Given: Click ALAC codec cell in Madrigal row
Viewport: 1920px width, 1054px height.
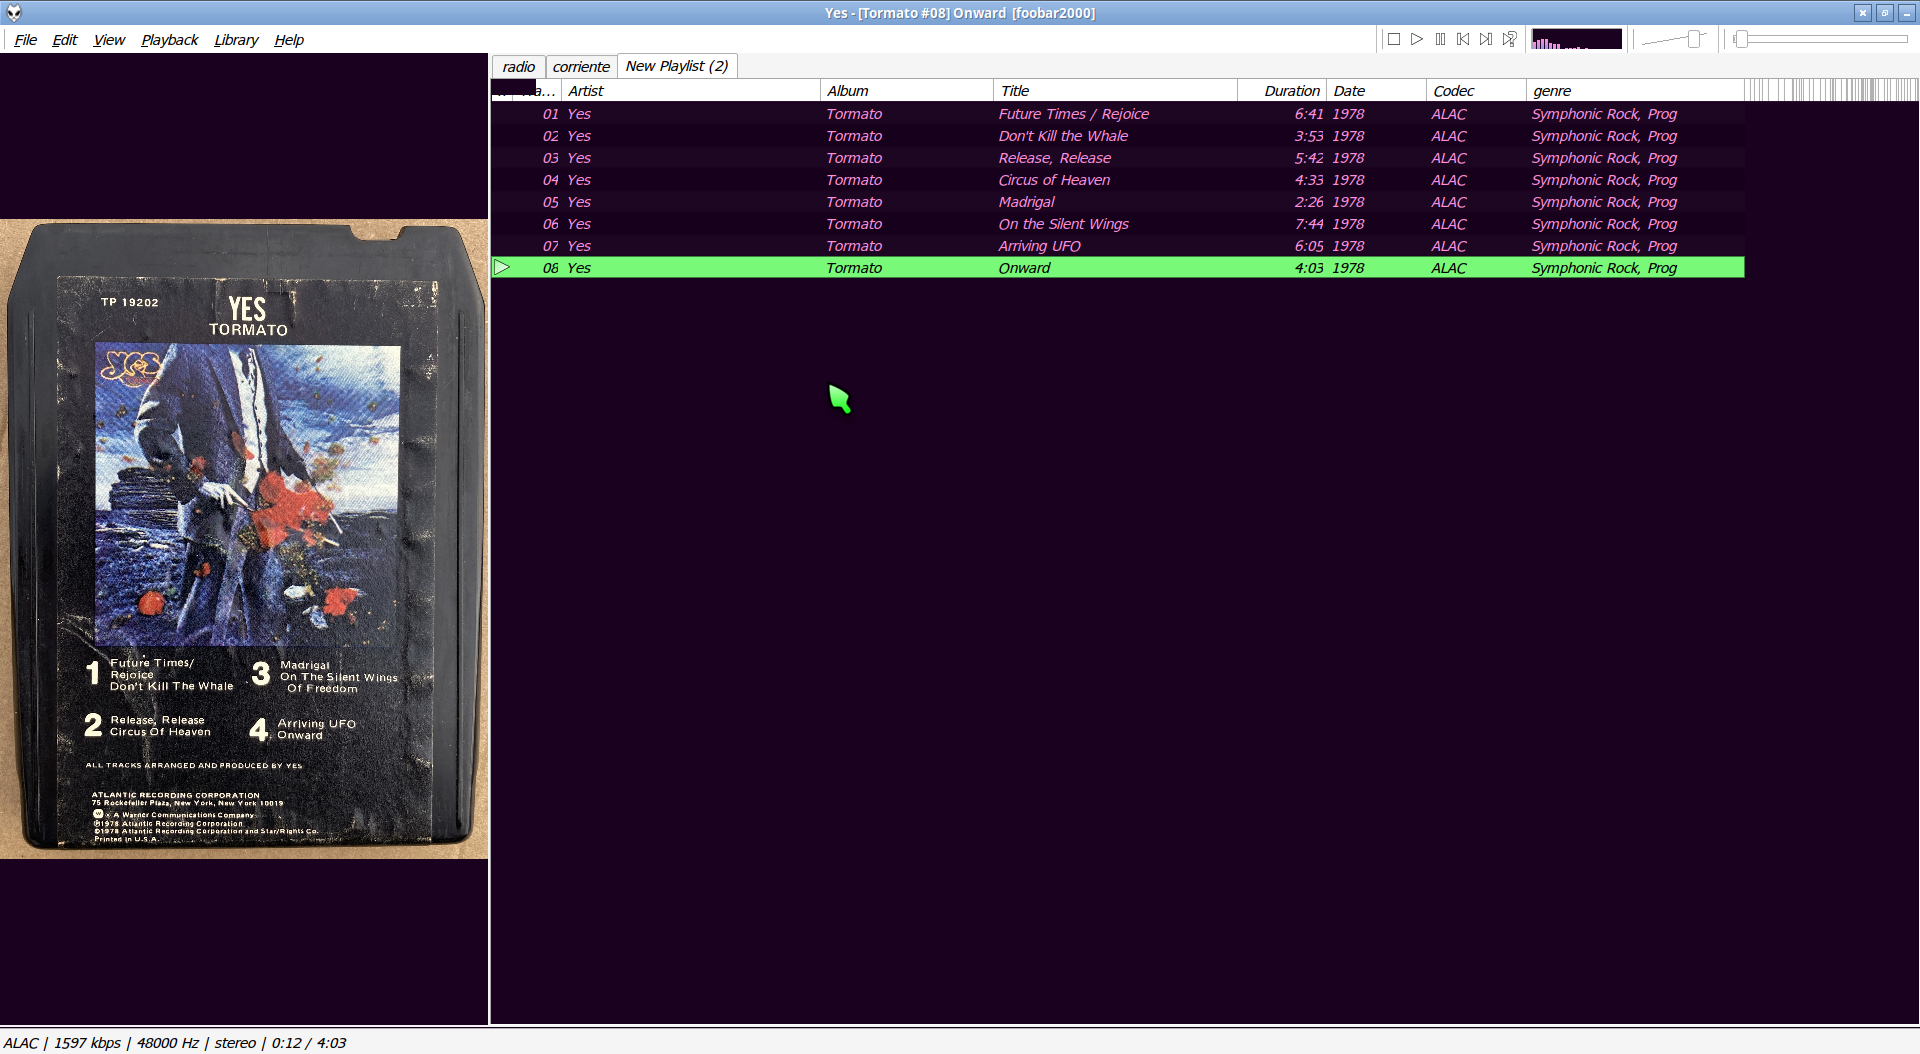Looking at the screenshot, I should 1449,202.
